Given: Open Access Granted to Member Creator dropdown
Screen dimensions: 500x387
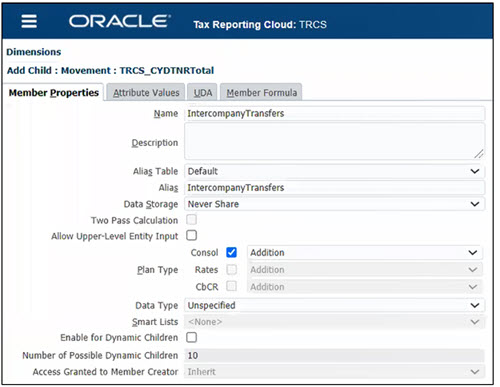Looking at the screenshot, I should point(334,372).
